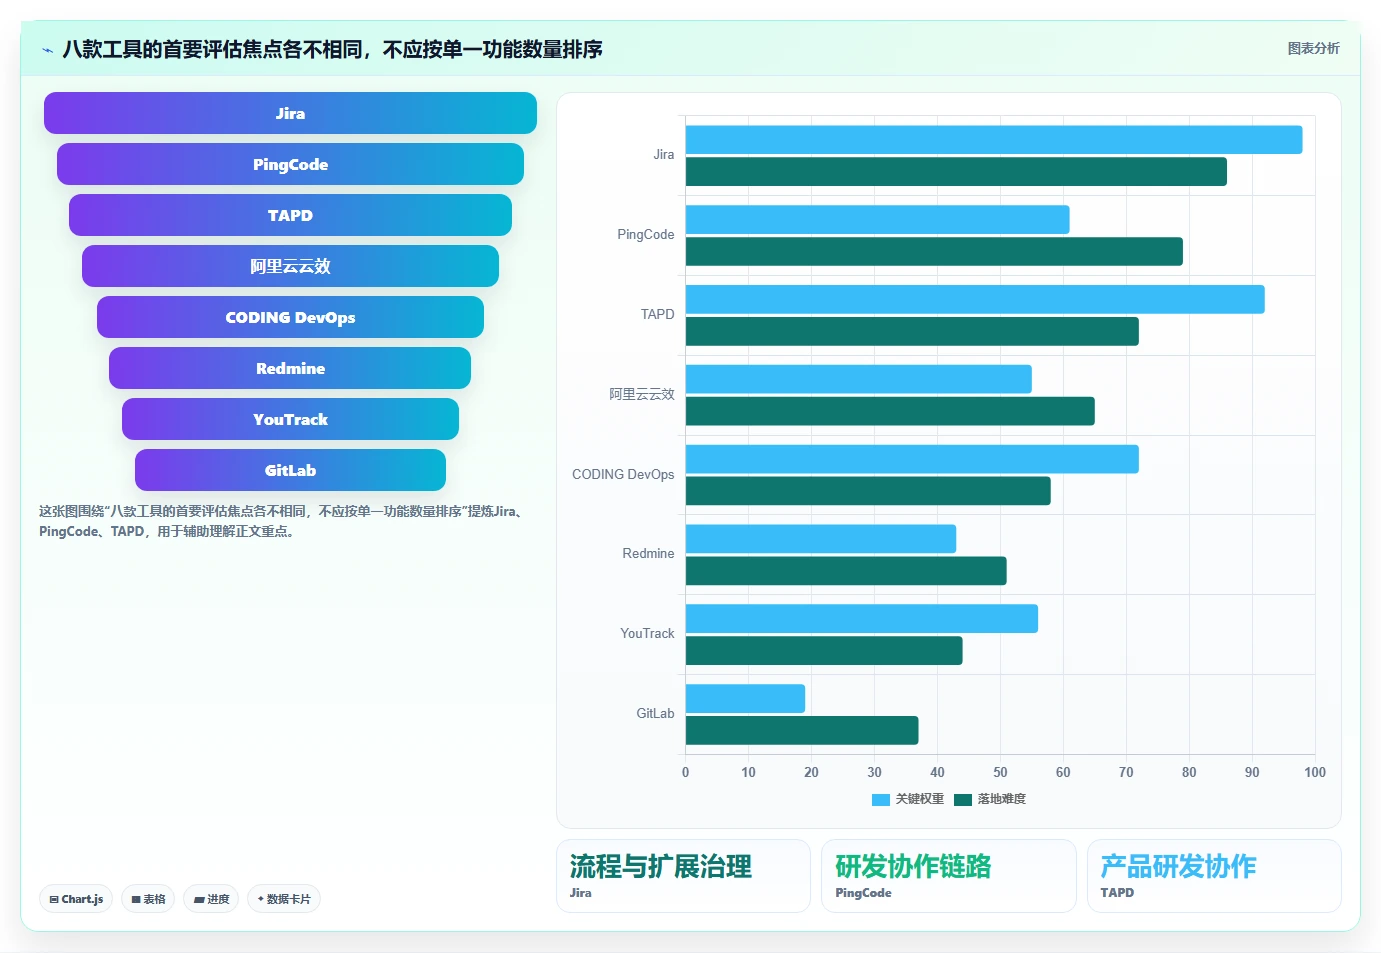The width and height of the screenshot is (1381, 953).
Task: Select the 阿里云云效 funnel stage bar
Action: [290, 266]
